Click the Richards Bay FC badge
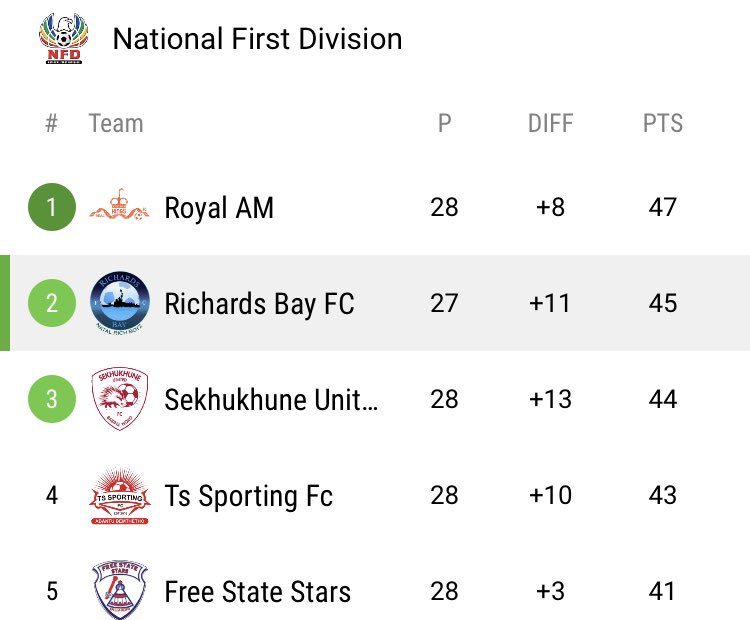Viewport: 750px width, 620px height. tap(119, 303)
